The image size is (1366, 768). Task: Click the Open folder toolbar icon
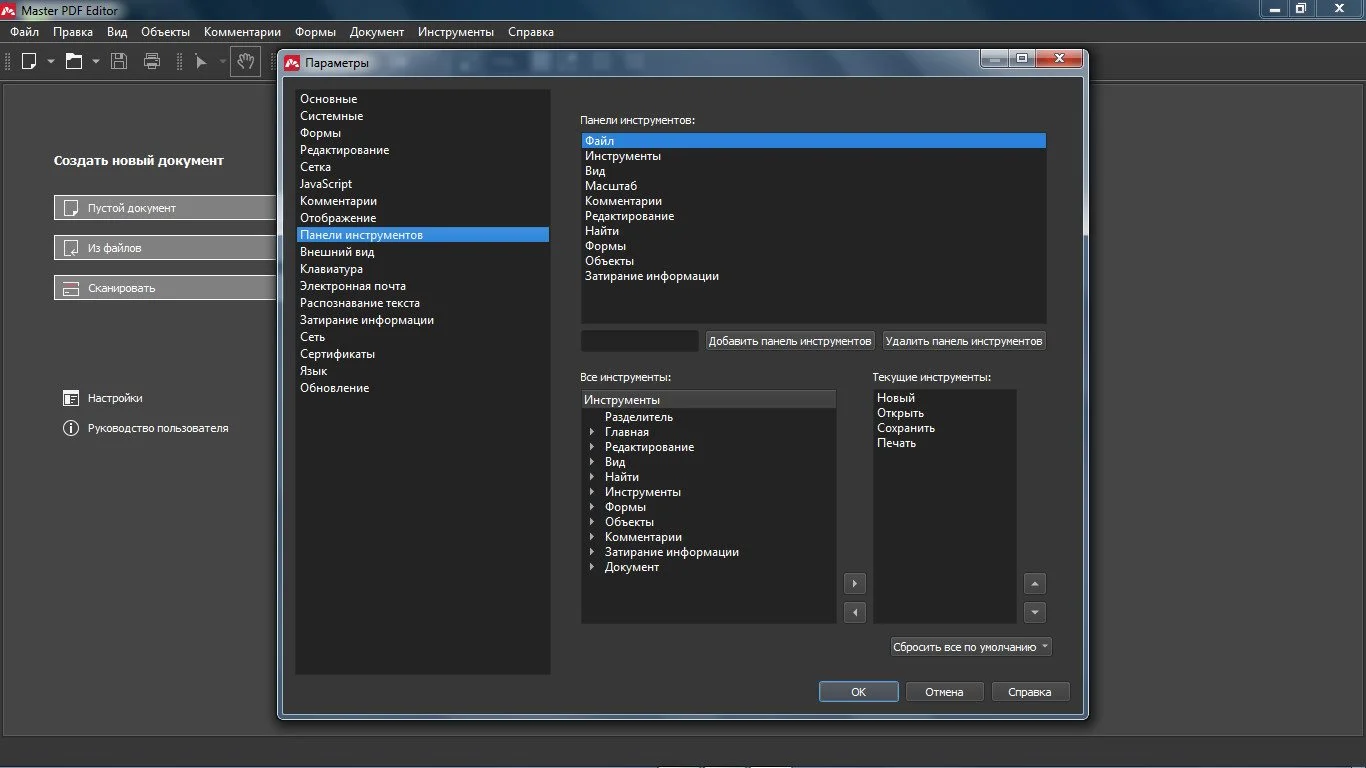pos(74,61)
